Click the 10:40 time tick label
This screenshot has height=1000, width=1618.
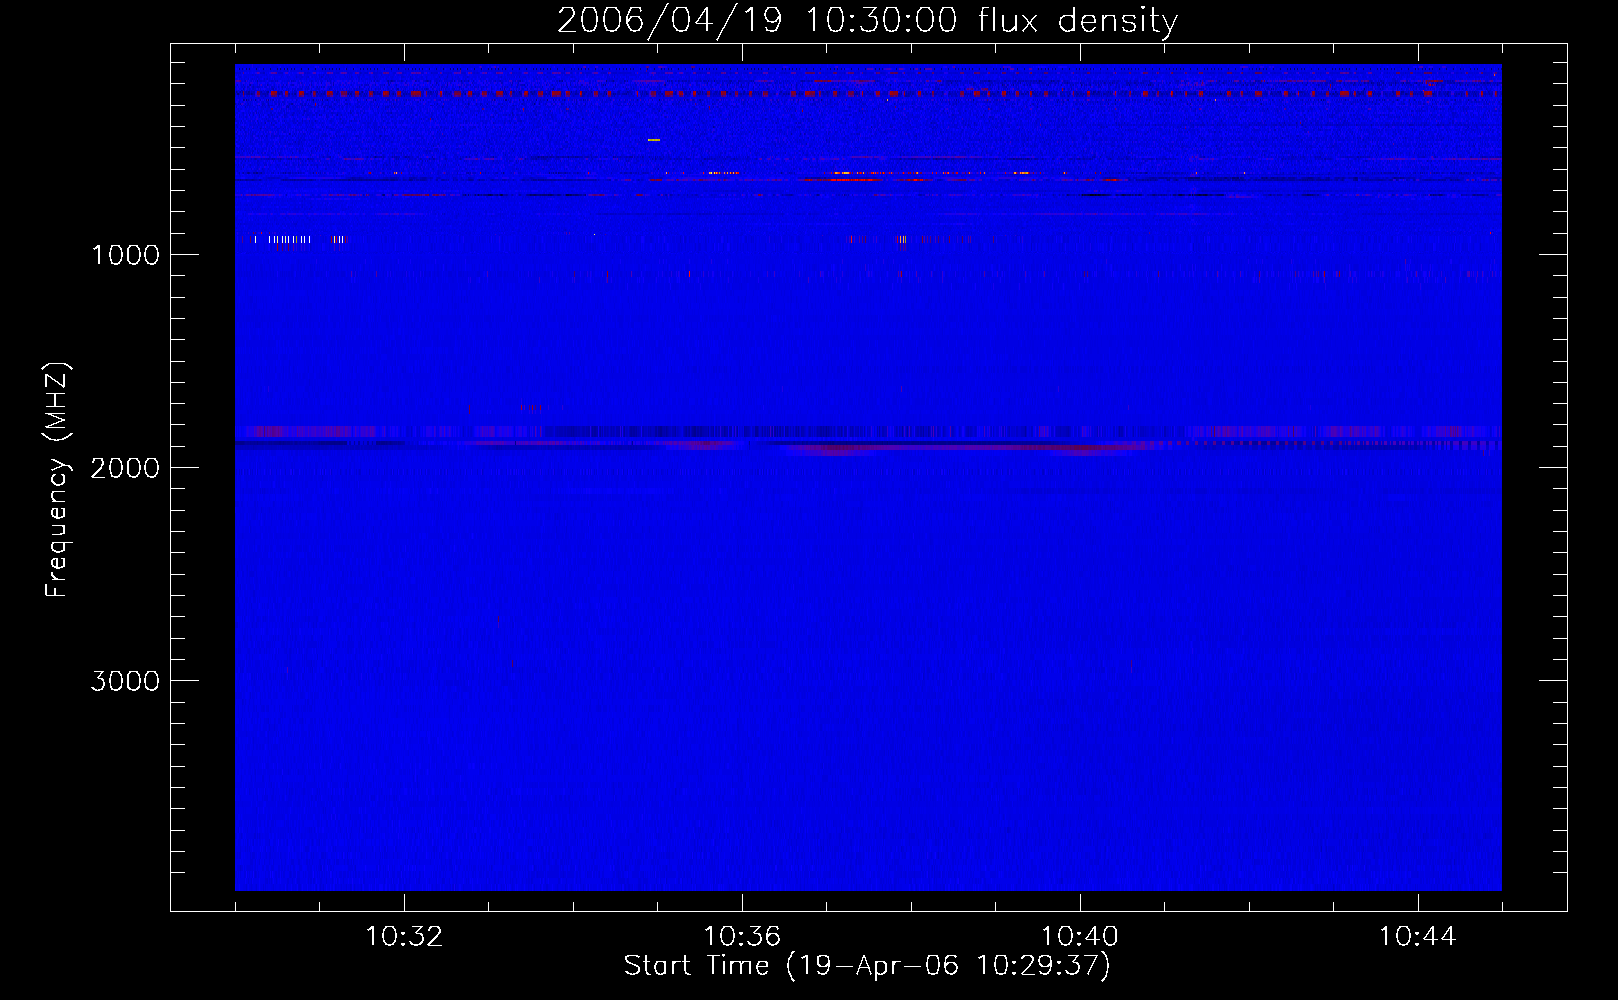tap(1080, 937)
